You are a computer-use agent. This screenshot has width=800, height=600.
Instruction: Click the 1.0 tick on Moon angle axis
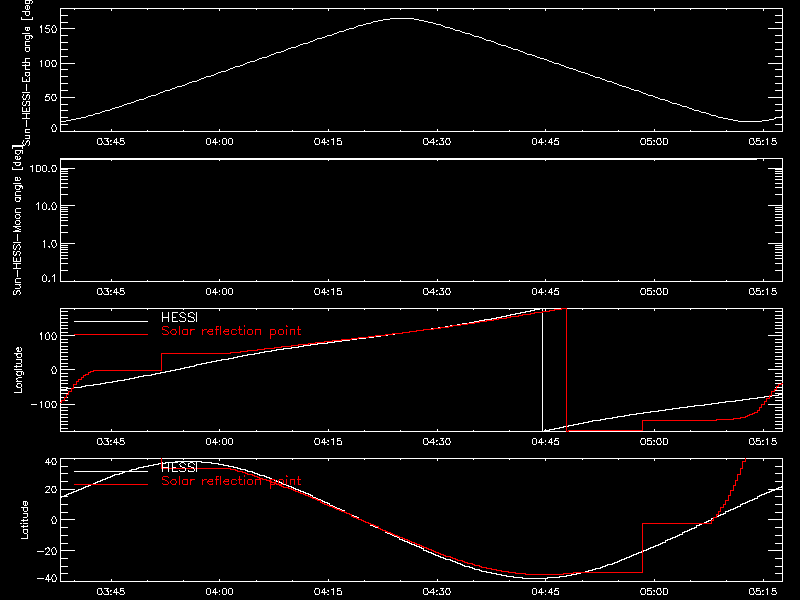(x=49, y=244)
